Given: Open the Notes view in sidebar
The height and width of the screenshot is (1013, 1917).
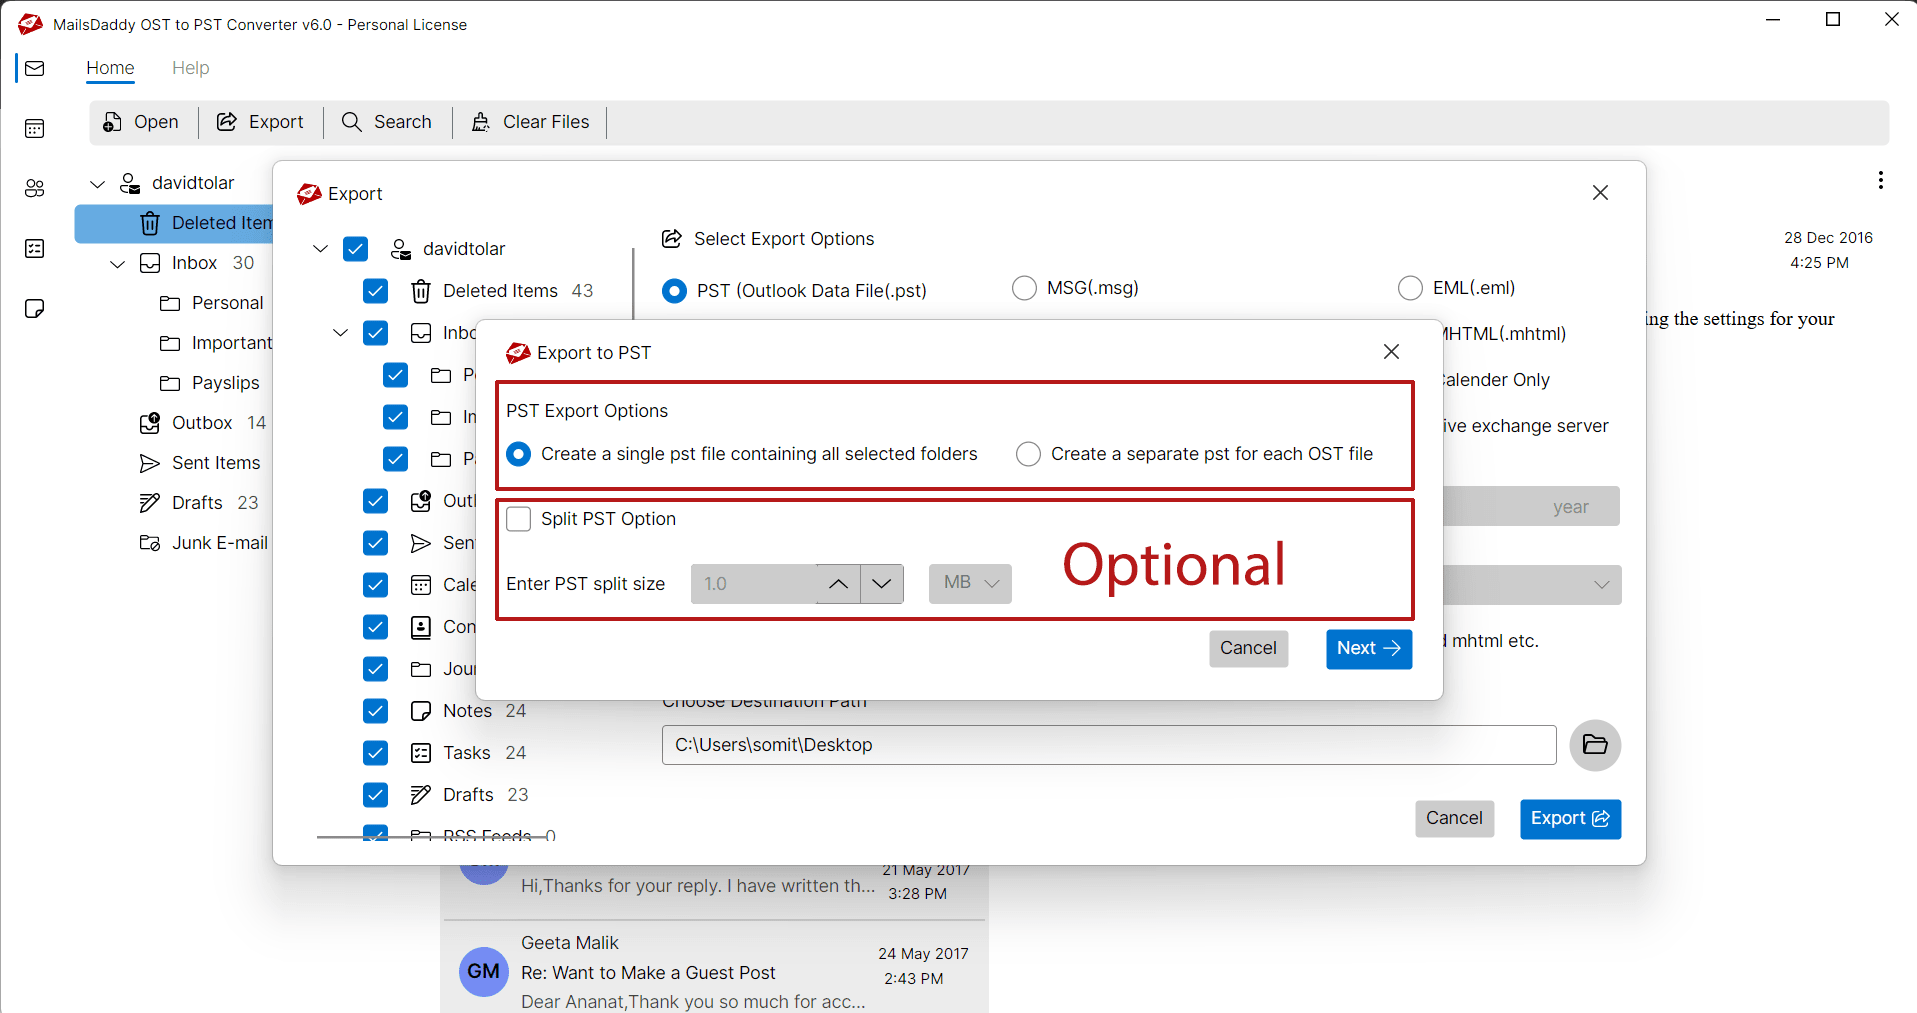Looking at the screenshot, I should 35,309.
